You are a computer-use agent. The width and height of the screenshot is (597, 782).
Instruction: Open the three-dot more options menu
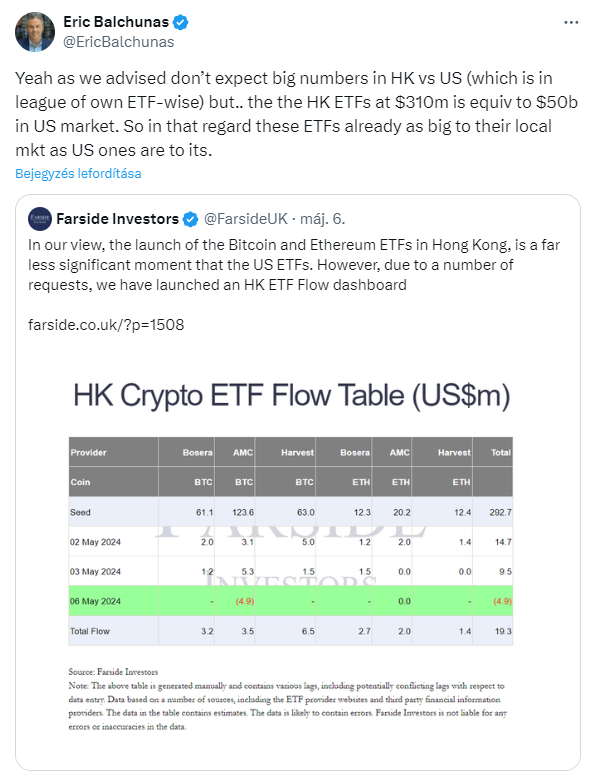(571, 22)
